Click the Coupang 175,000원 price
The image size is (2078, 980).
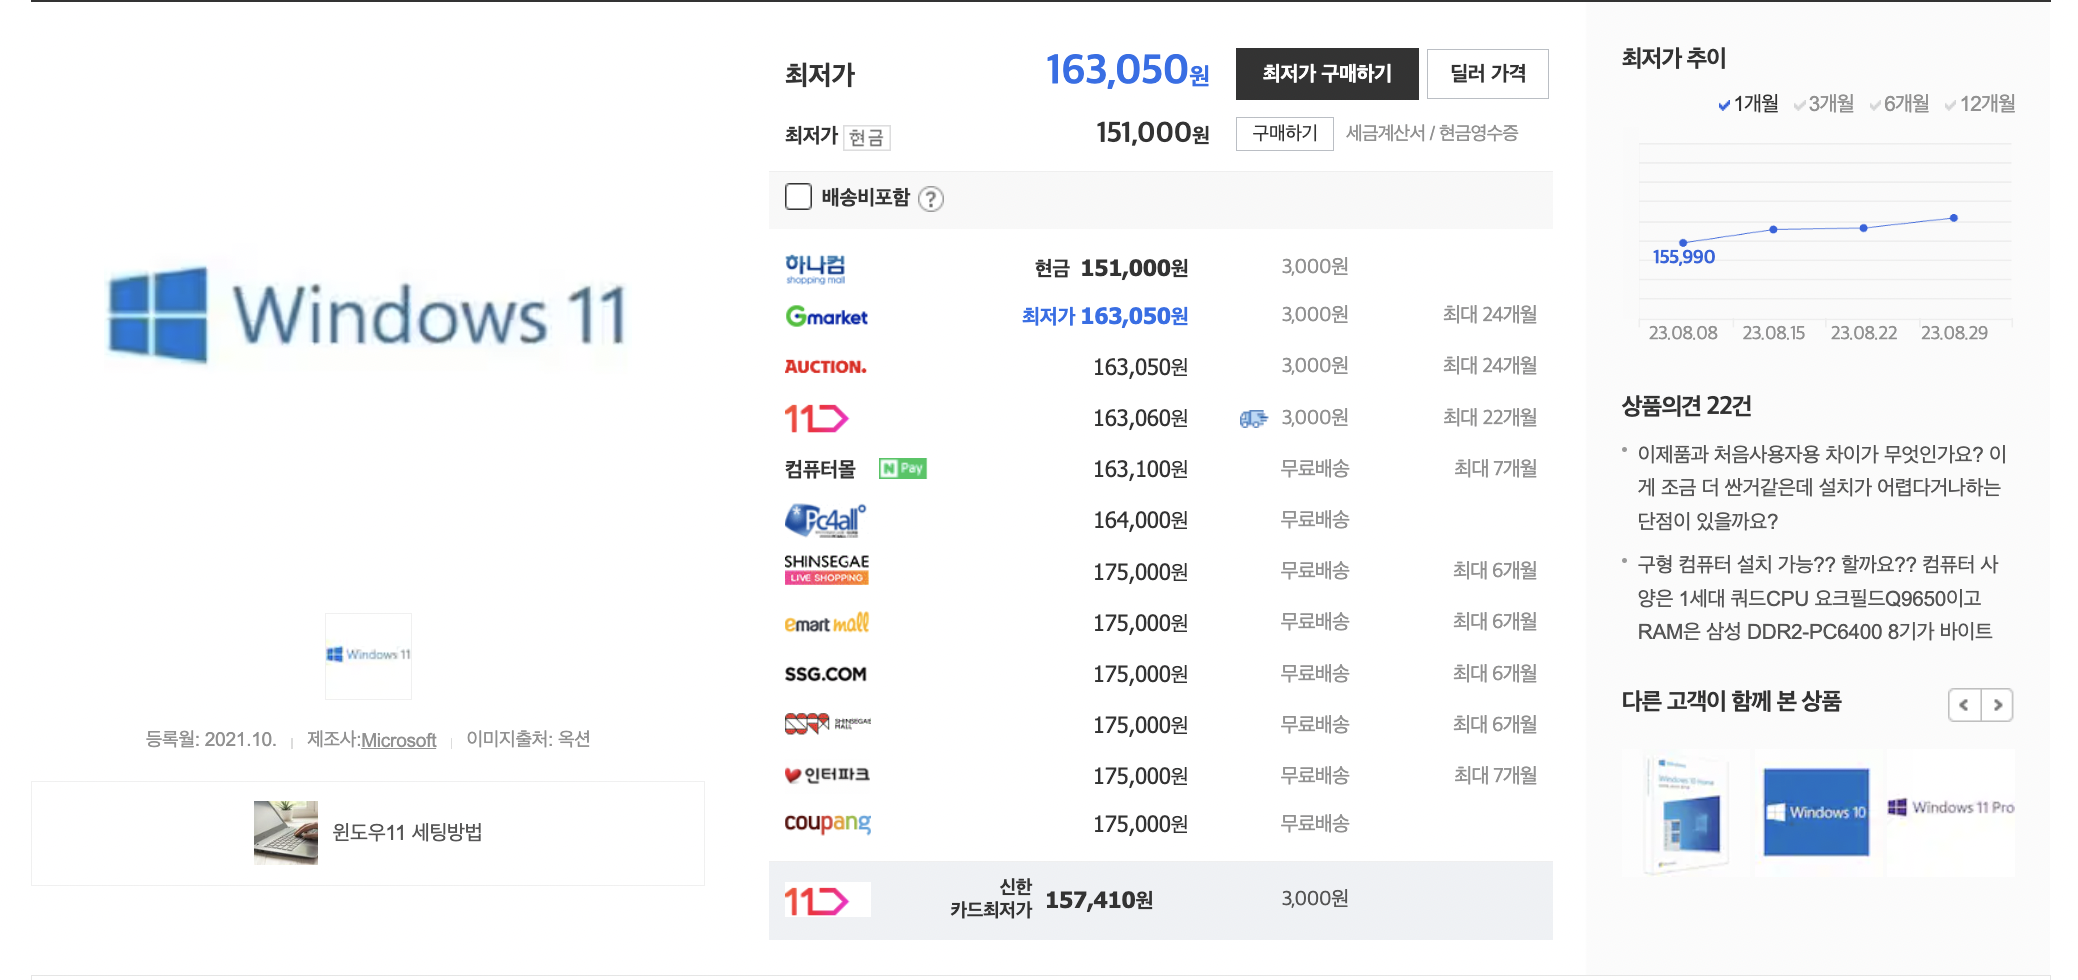tap(1140, 824)
